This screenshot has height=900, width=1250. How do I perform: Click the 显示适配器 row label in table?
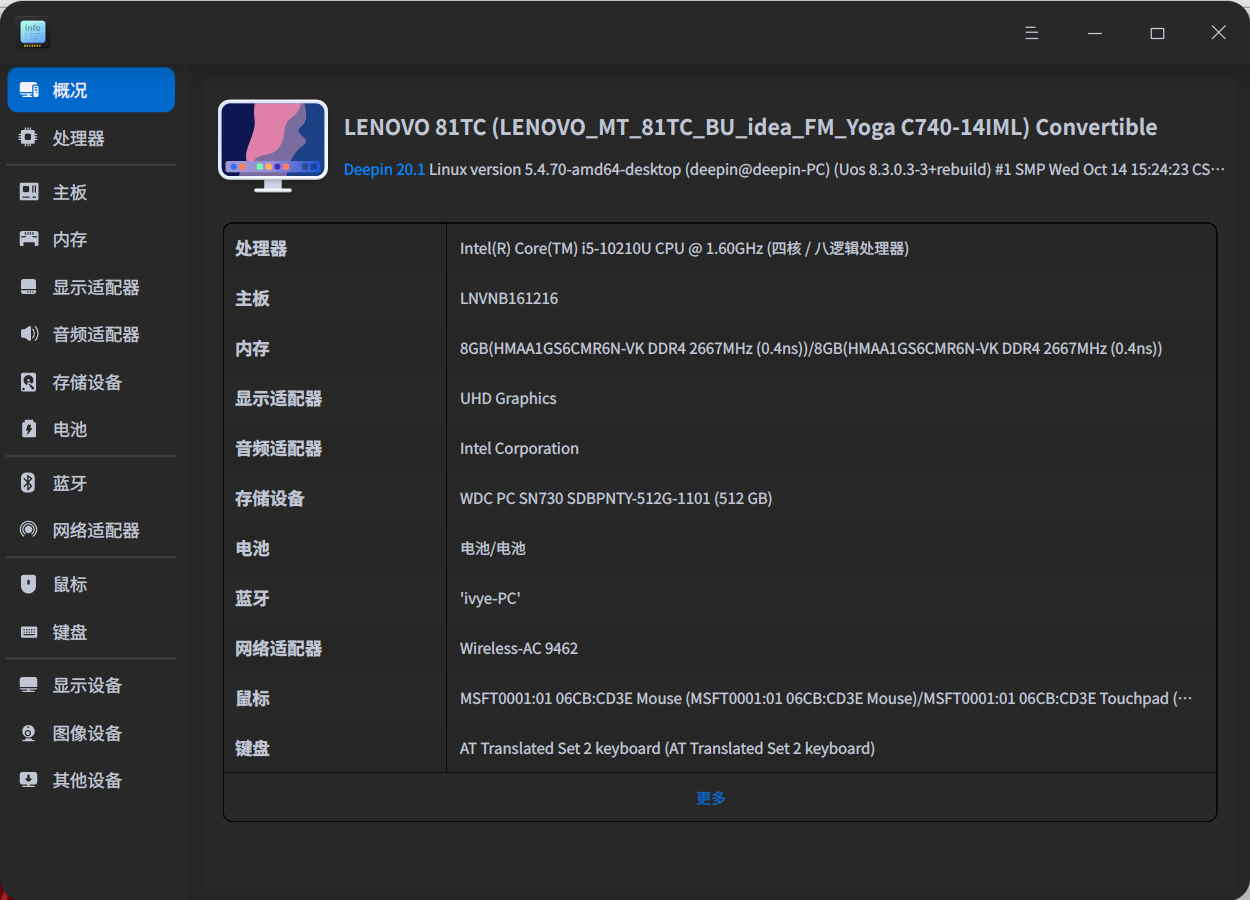[278, 398]
